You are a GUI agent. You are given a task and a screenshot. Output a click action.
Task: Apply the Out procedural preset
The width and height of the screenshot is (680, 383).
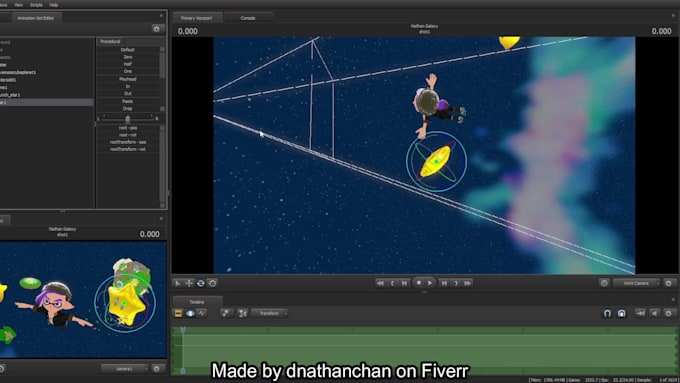click(x=128, y=93)
